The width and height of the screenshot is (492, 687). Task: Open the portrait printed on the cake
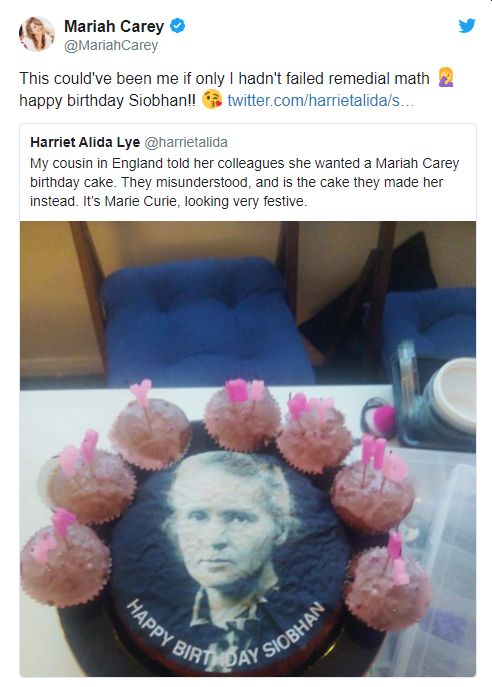click(x=228, y=539)
